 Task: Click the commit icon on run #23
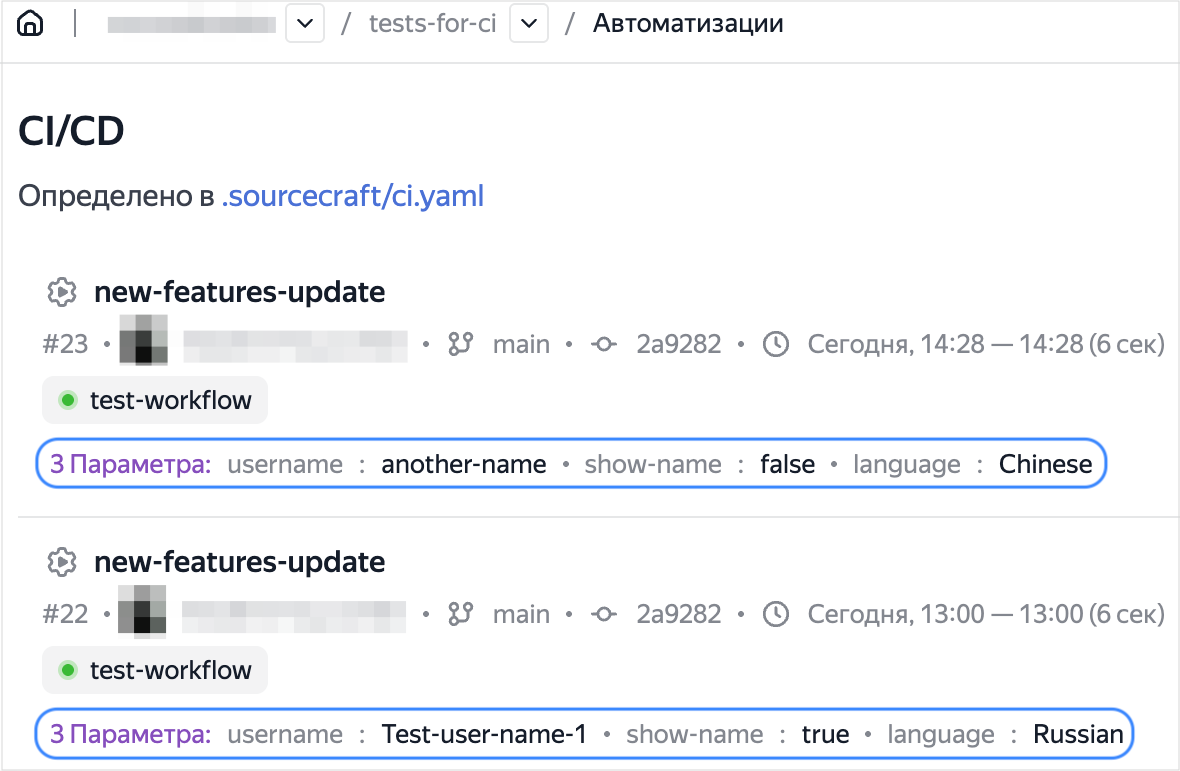coord(603,345)
